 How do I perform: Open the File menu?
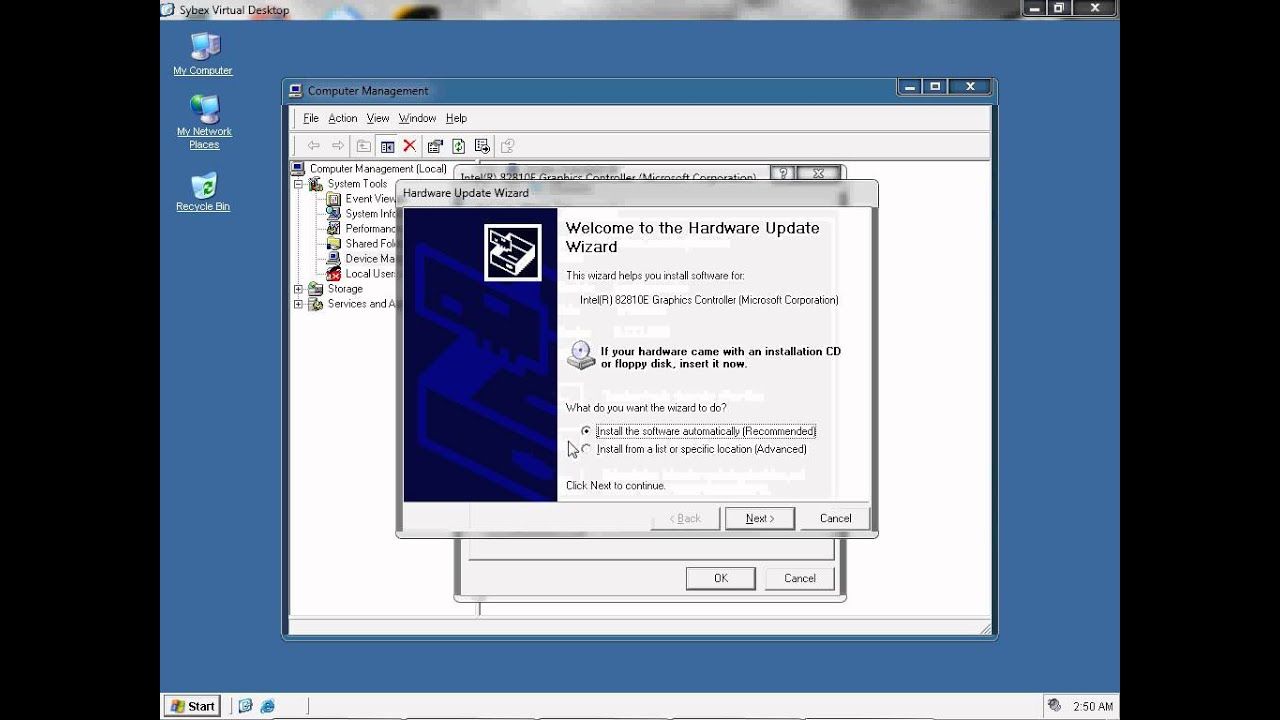311,118
